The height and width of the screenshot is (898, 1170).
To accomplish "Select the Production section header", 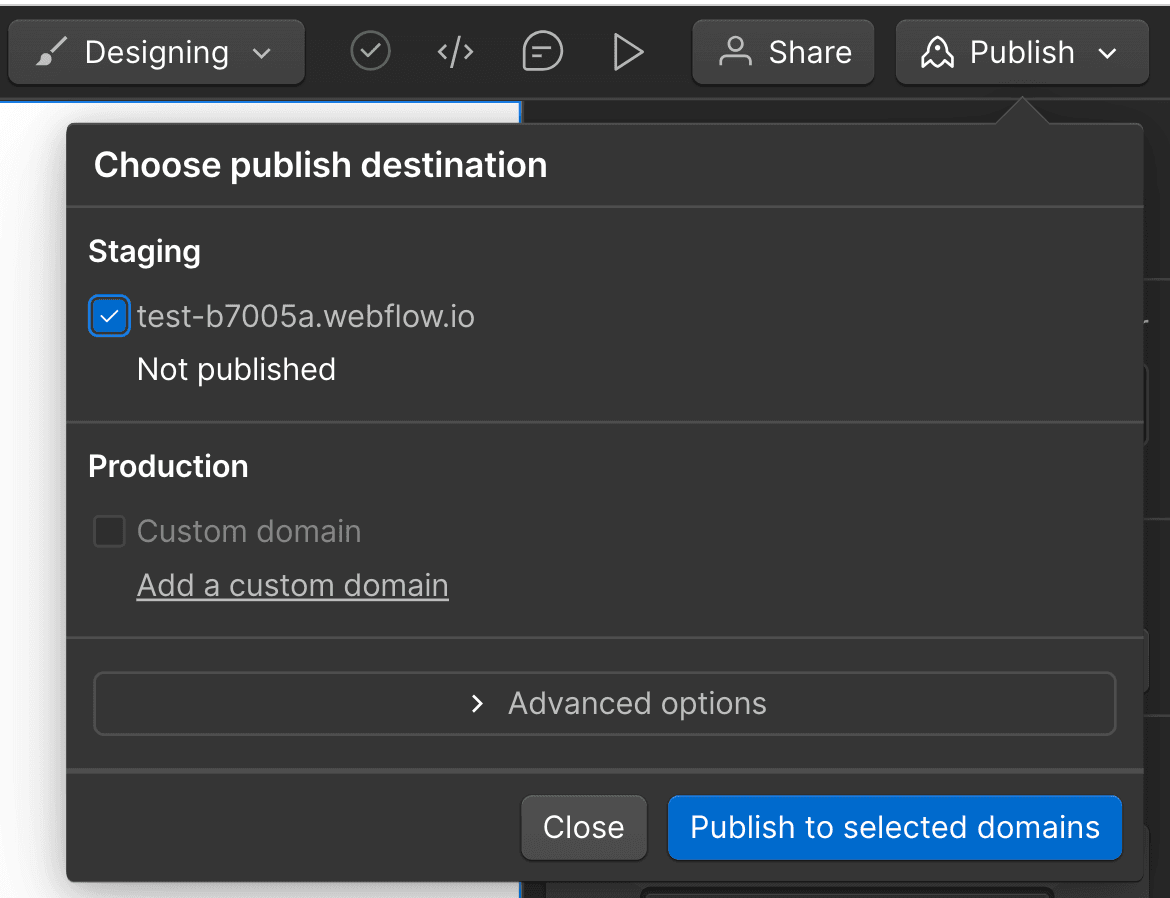I will tap(167, 466).
